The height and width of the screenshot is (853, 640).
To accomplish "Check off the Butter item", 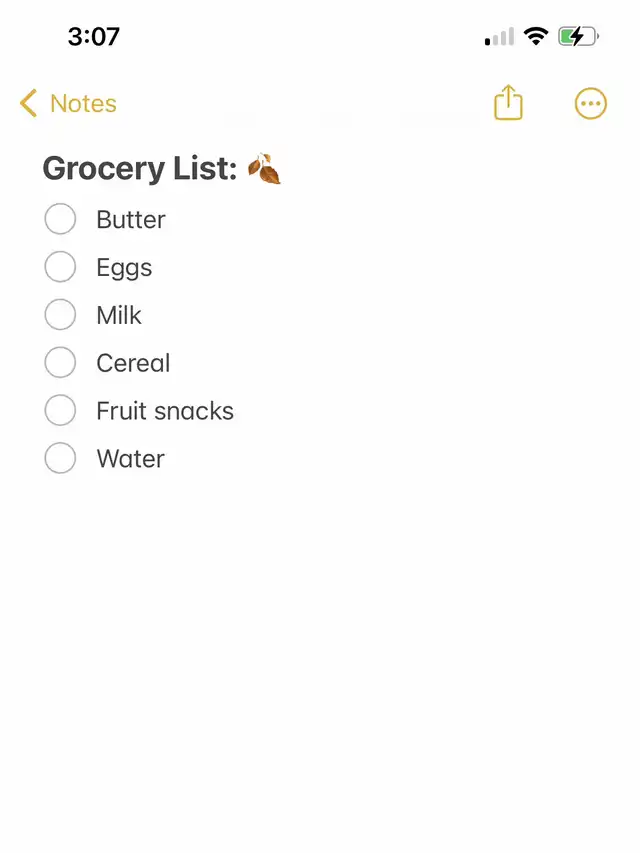I will tap(60, 219).
